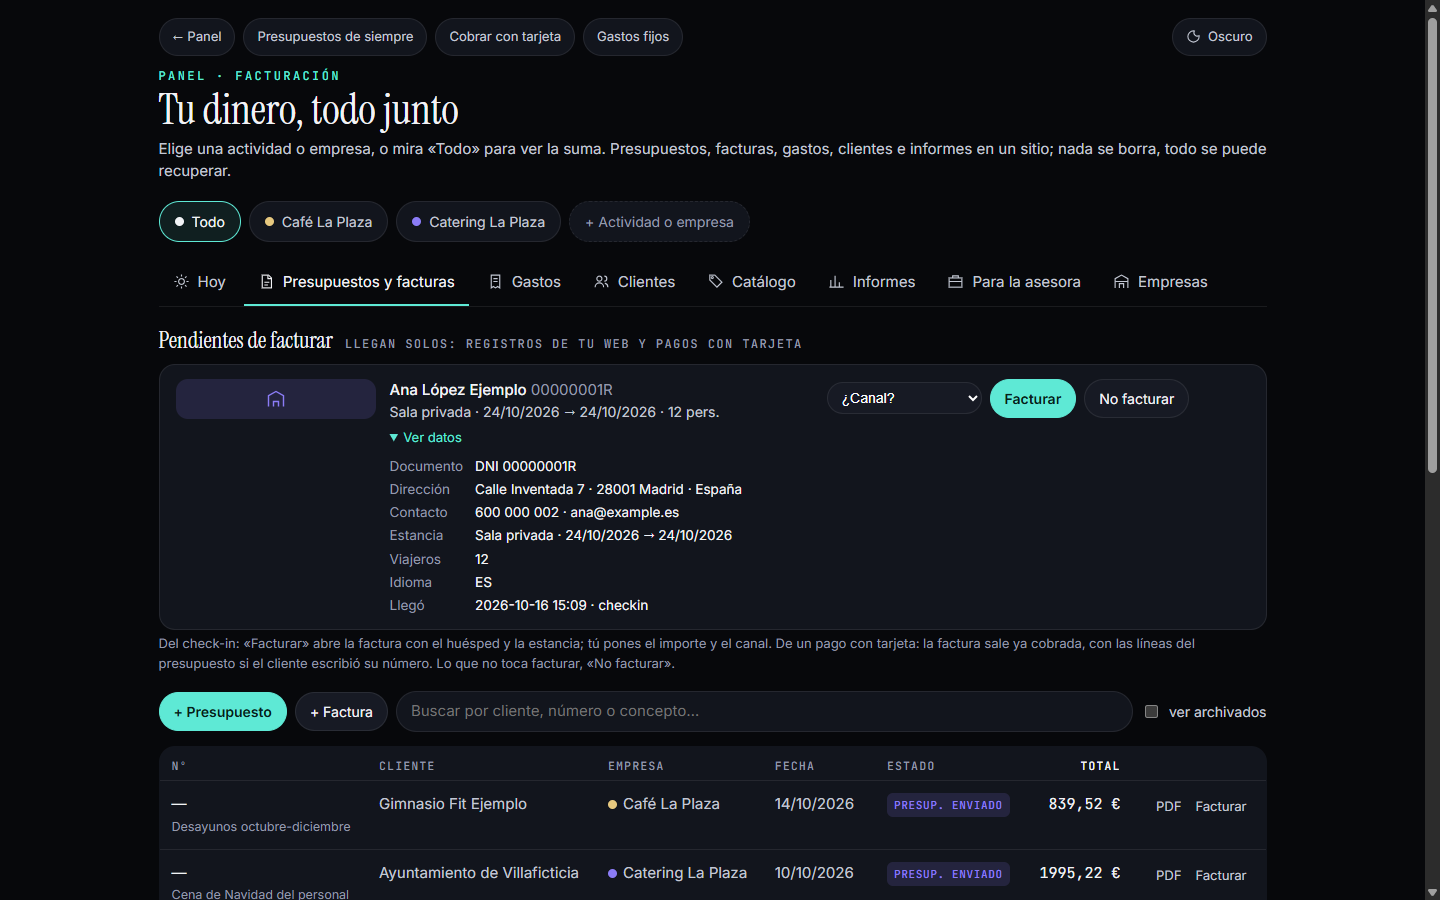Open the Hoy tab
The height and width of the screenshot is (900, 1440).
[x=200, y=282]
